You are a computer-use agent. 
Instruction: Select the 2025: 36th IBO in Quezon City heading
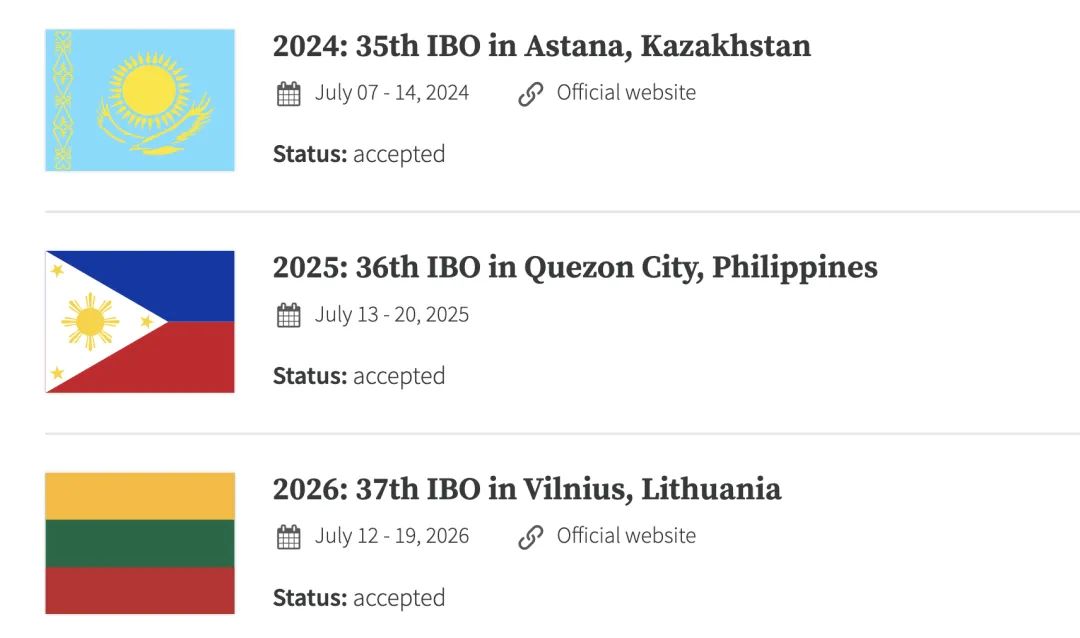point(575,268)
